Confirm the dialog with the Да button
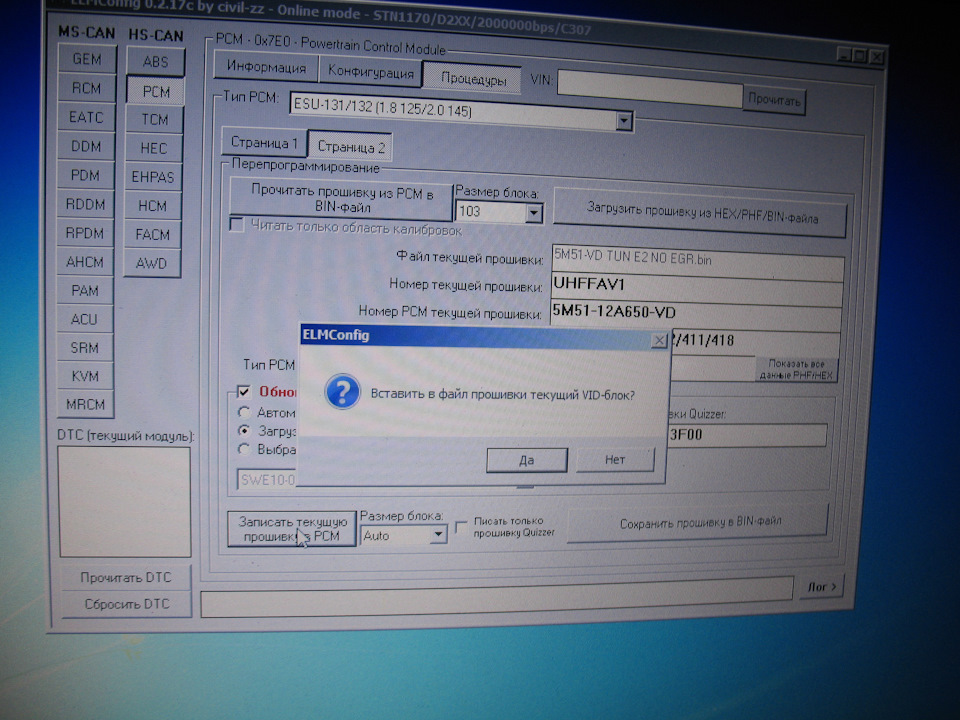Image resolution: width=960 pixels, height=720 pixels. click(x=527, y=460)
